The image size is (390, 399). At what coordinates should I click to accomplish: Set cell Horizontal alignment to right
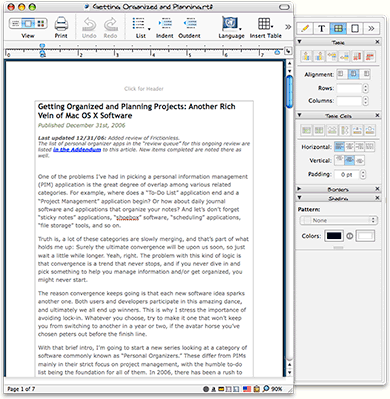tap(360, 147)
